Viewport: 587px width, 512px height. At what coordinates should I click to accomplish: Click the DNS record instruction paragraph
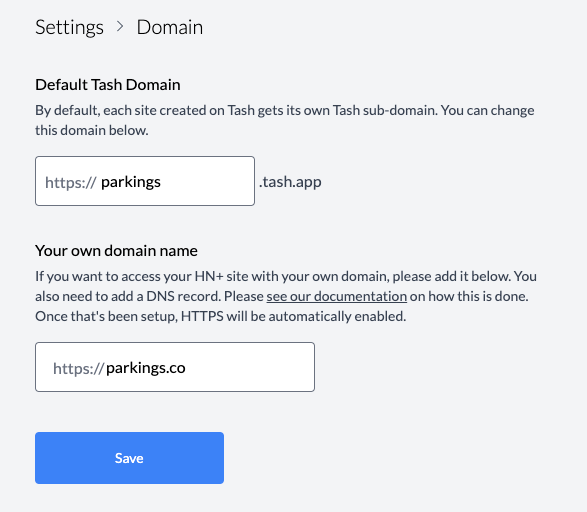coord(286,296)
